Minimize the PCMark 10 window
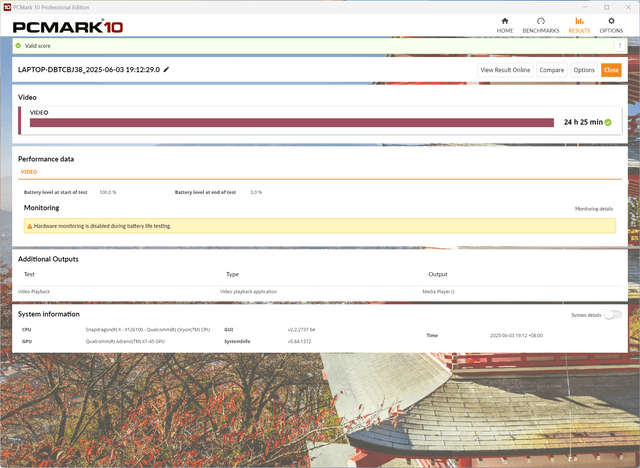640x468 pixels. [x=585, y=7]
